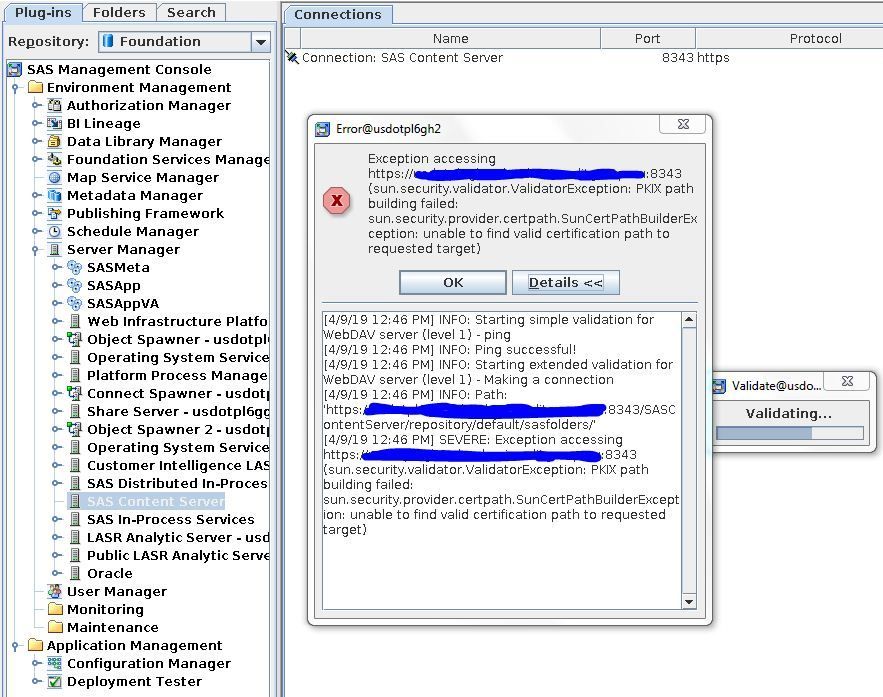Click the Object Spawner 2 icon
The height and width of the screenshot is (697, 883).
[x=74, y=430]
